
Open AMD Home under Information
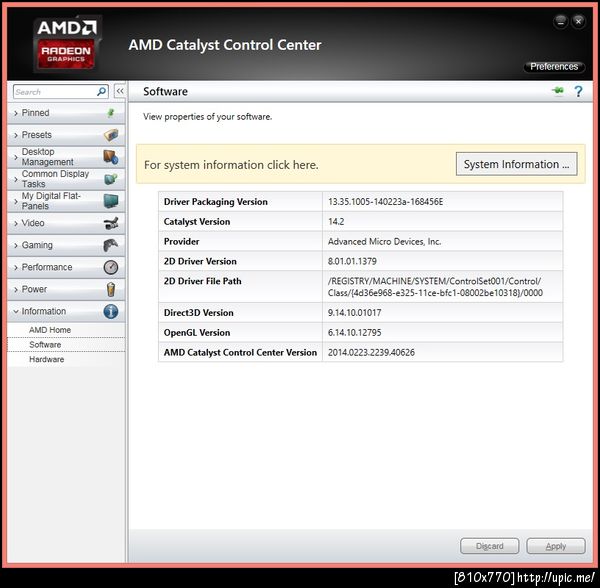tap(50, 330)
